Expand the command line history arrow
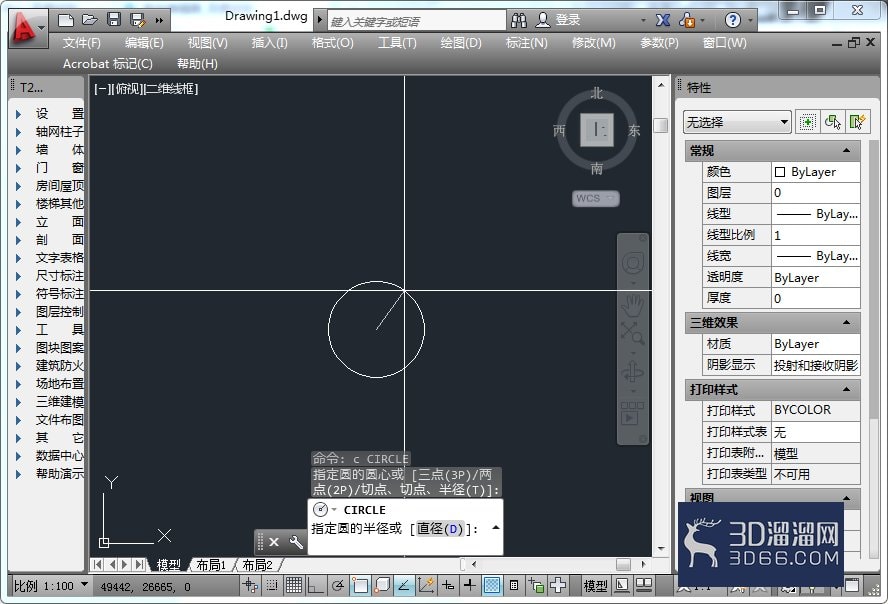The image size is (888, 604). pos(496,528)
